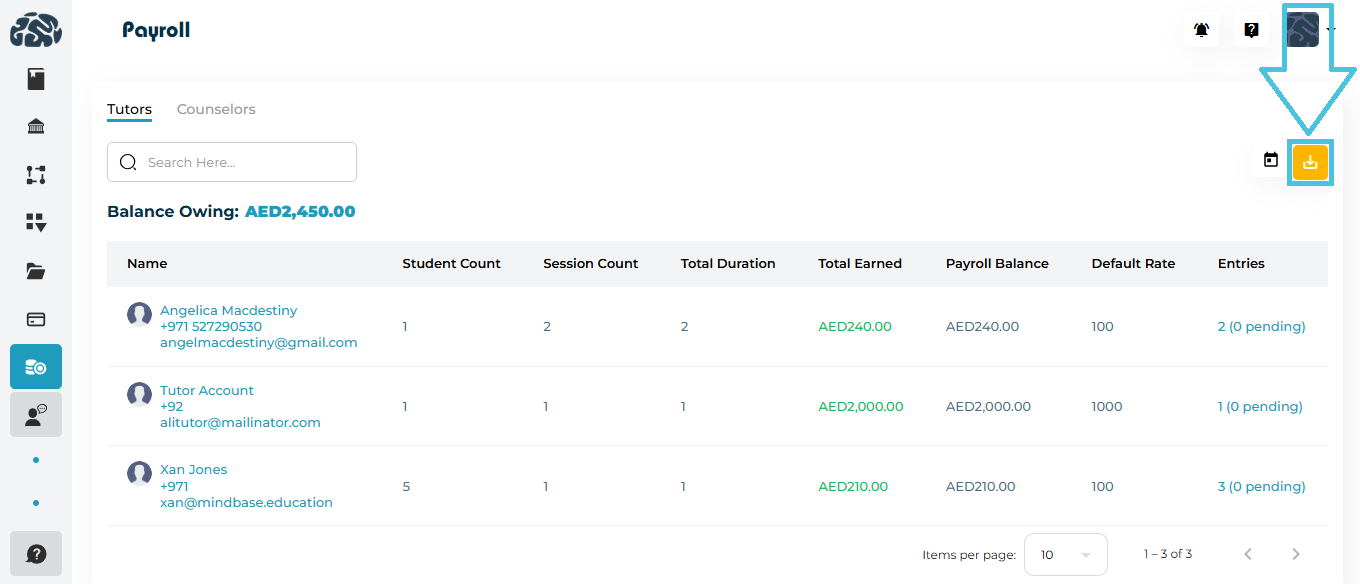The width and height of the screenshot is (1360, 584).
Task: Click the help question icon in header
Action: [1251, 30]
